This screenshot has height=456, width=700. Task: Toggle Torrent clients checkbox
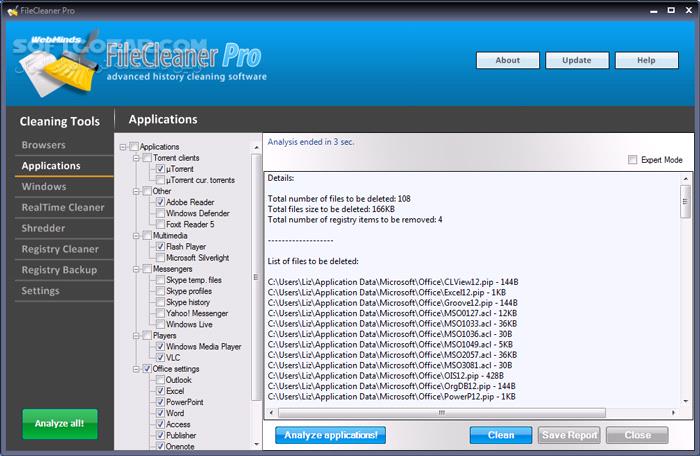tap(147, 158)
